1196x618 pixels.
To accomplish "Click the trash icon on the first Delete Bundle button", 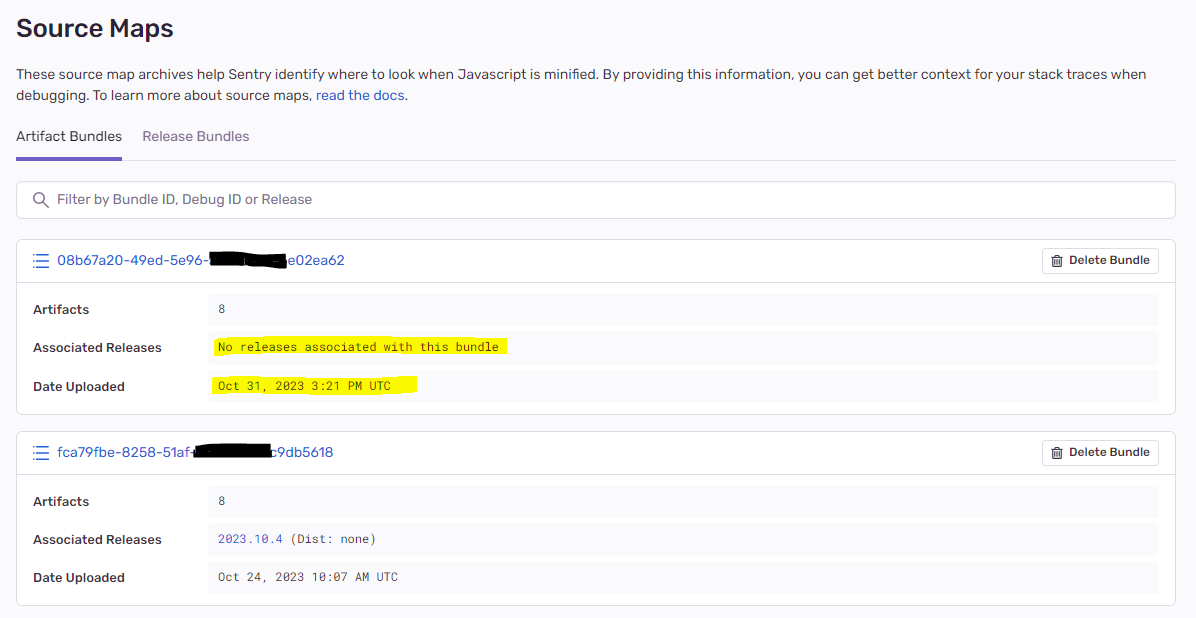I will pyautogui.click(x=1058, y=260).
